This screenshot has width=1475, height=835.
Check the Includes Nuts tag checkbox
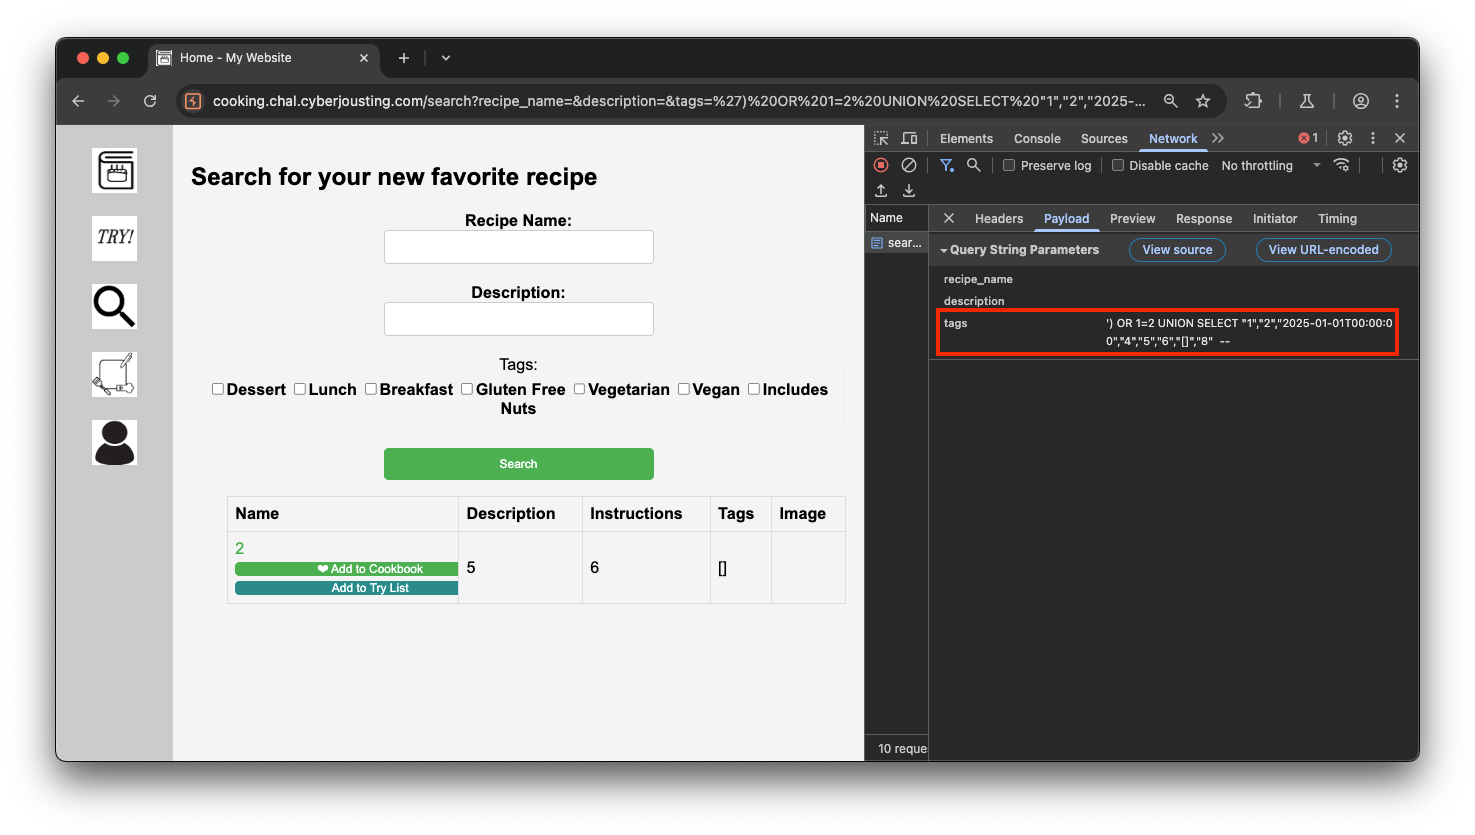tap(753, 389)
